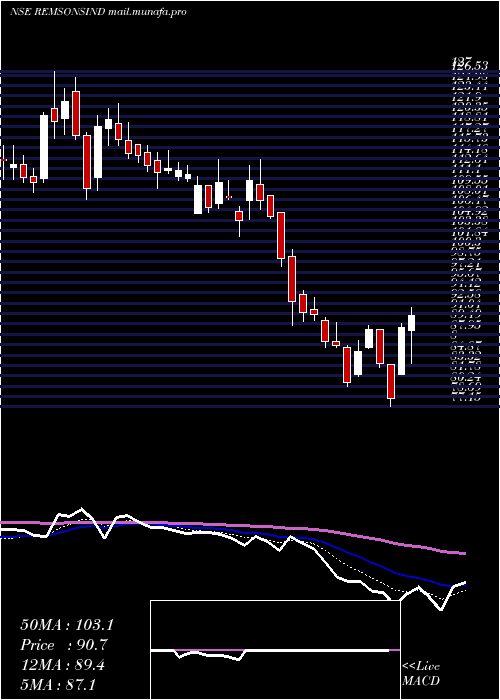
Task: Click the <<Live MACD label
Action: [x=421, y=674]
